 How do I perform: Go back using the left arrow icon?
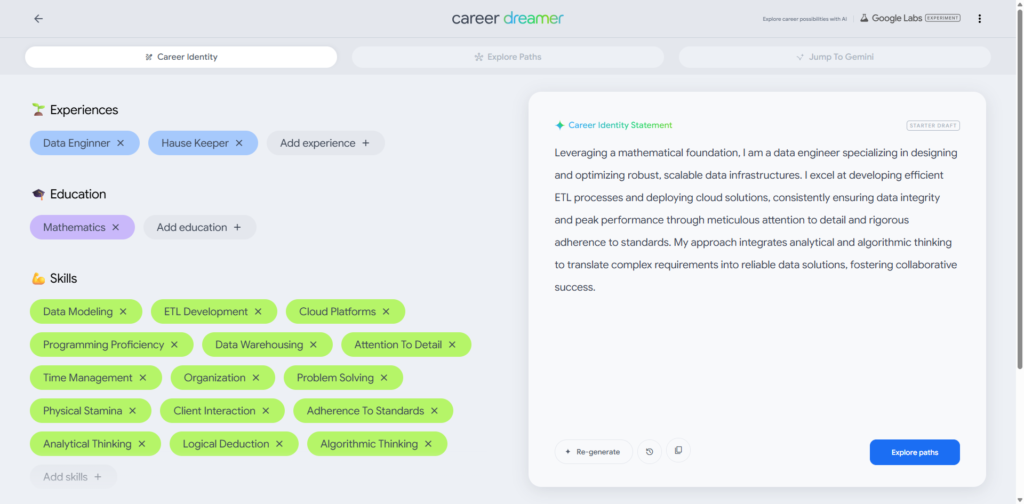tap(39, 19)
